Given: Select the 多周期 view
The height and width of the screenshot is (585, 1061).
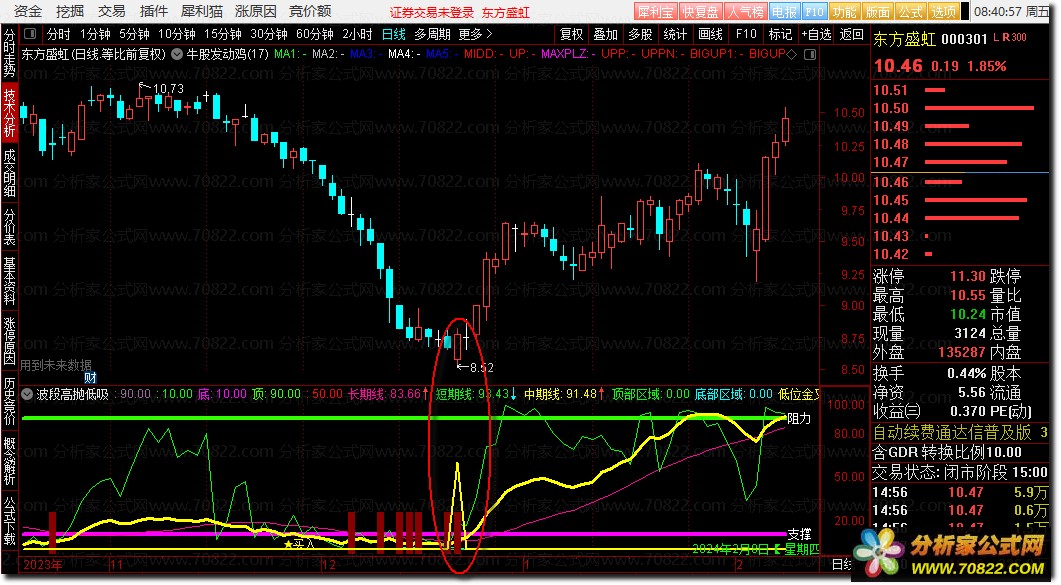Looking at the screenshot, I should coord(432,34).
